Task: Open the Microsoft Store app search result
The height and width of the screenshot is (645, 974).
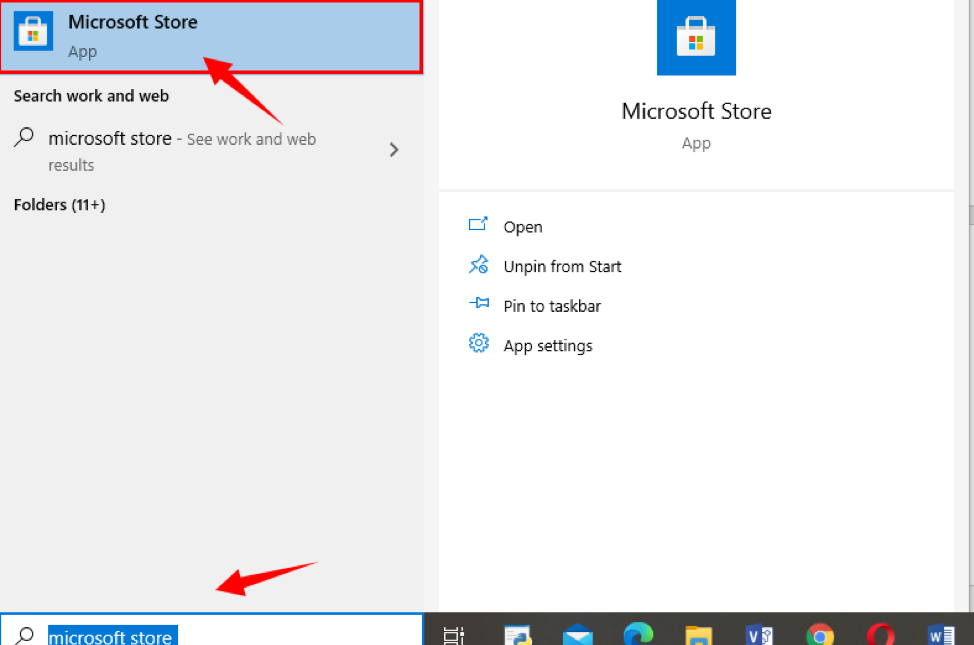Action: (211, 37)
